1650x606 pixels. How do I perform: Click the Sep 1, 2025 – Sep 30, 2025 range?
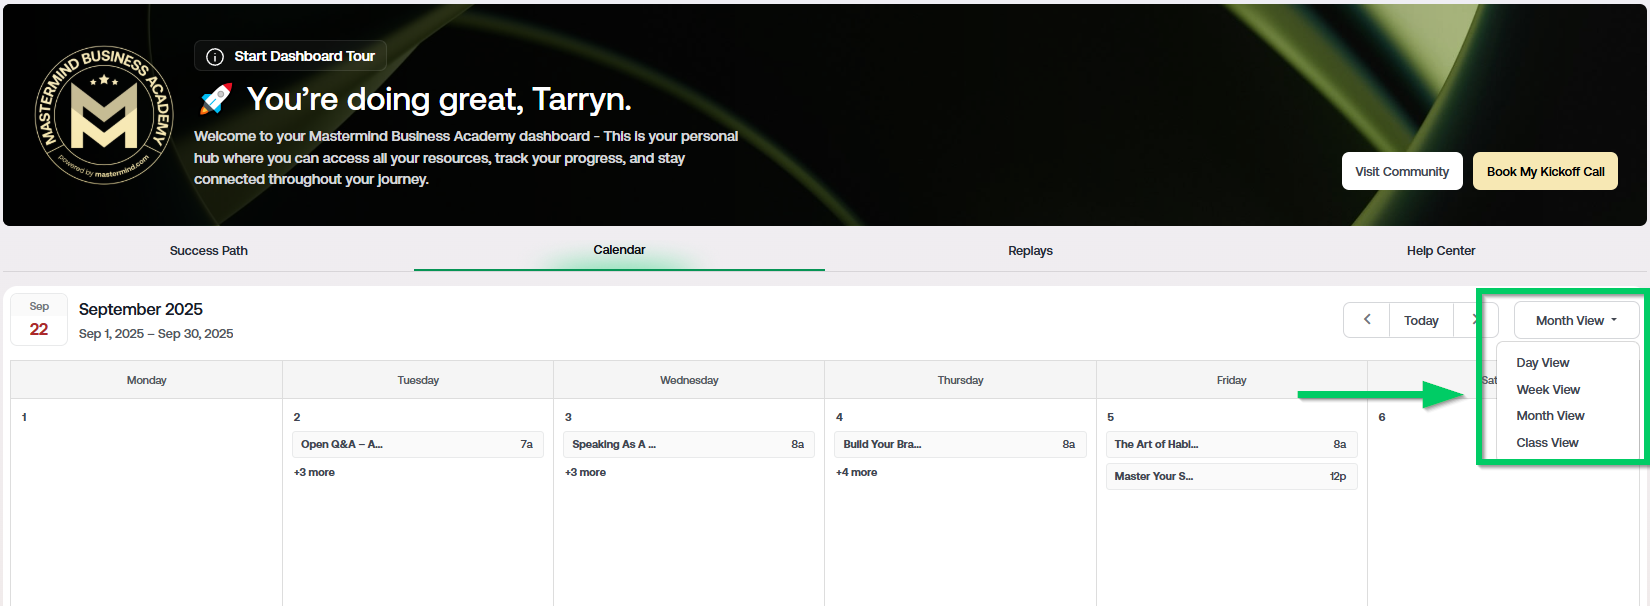click(156, 334)
